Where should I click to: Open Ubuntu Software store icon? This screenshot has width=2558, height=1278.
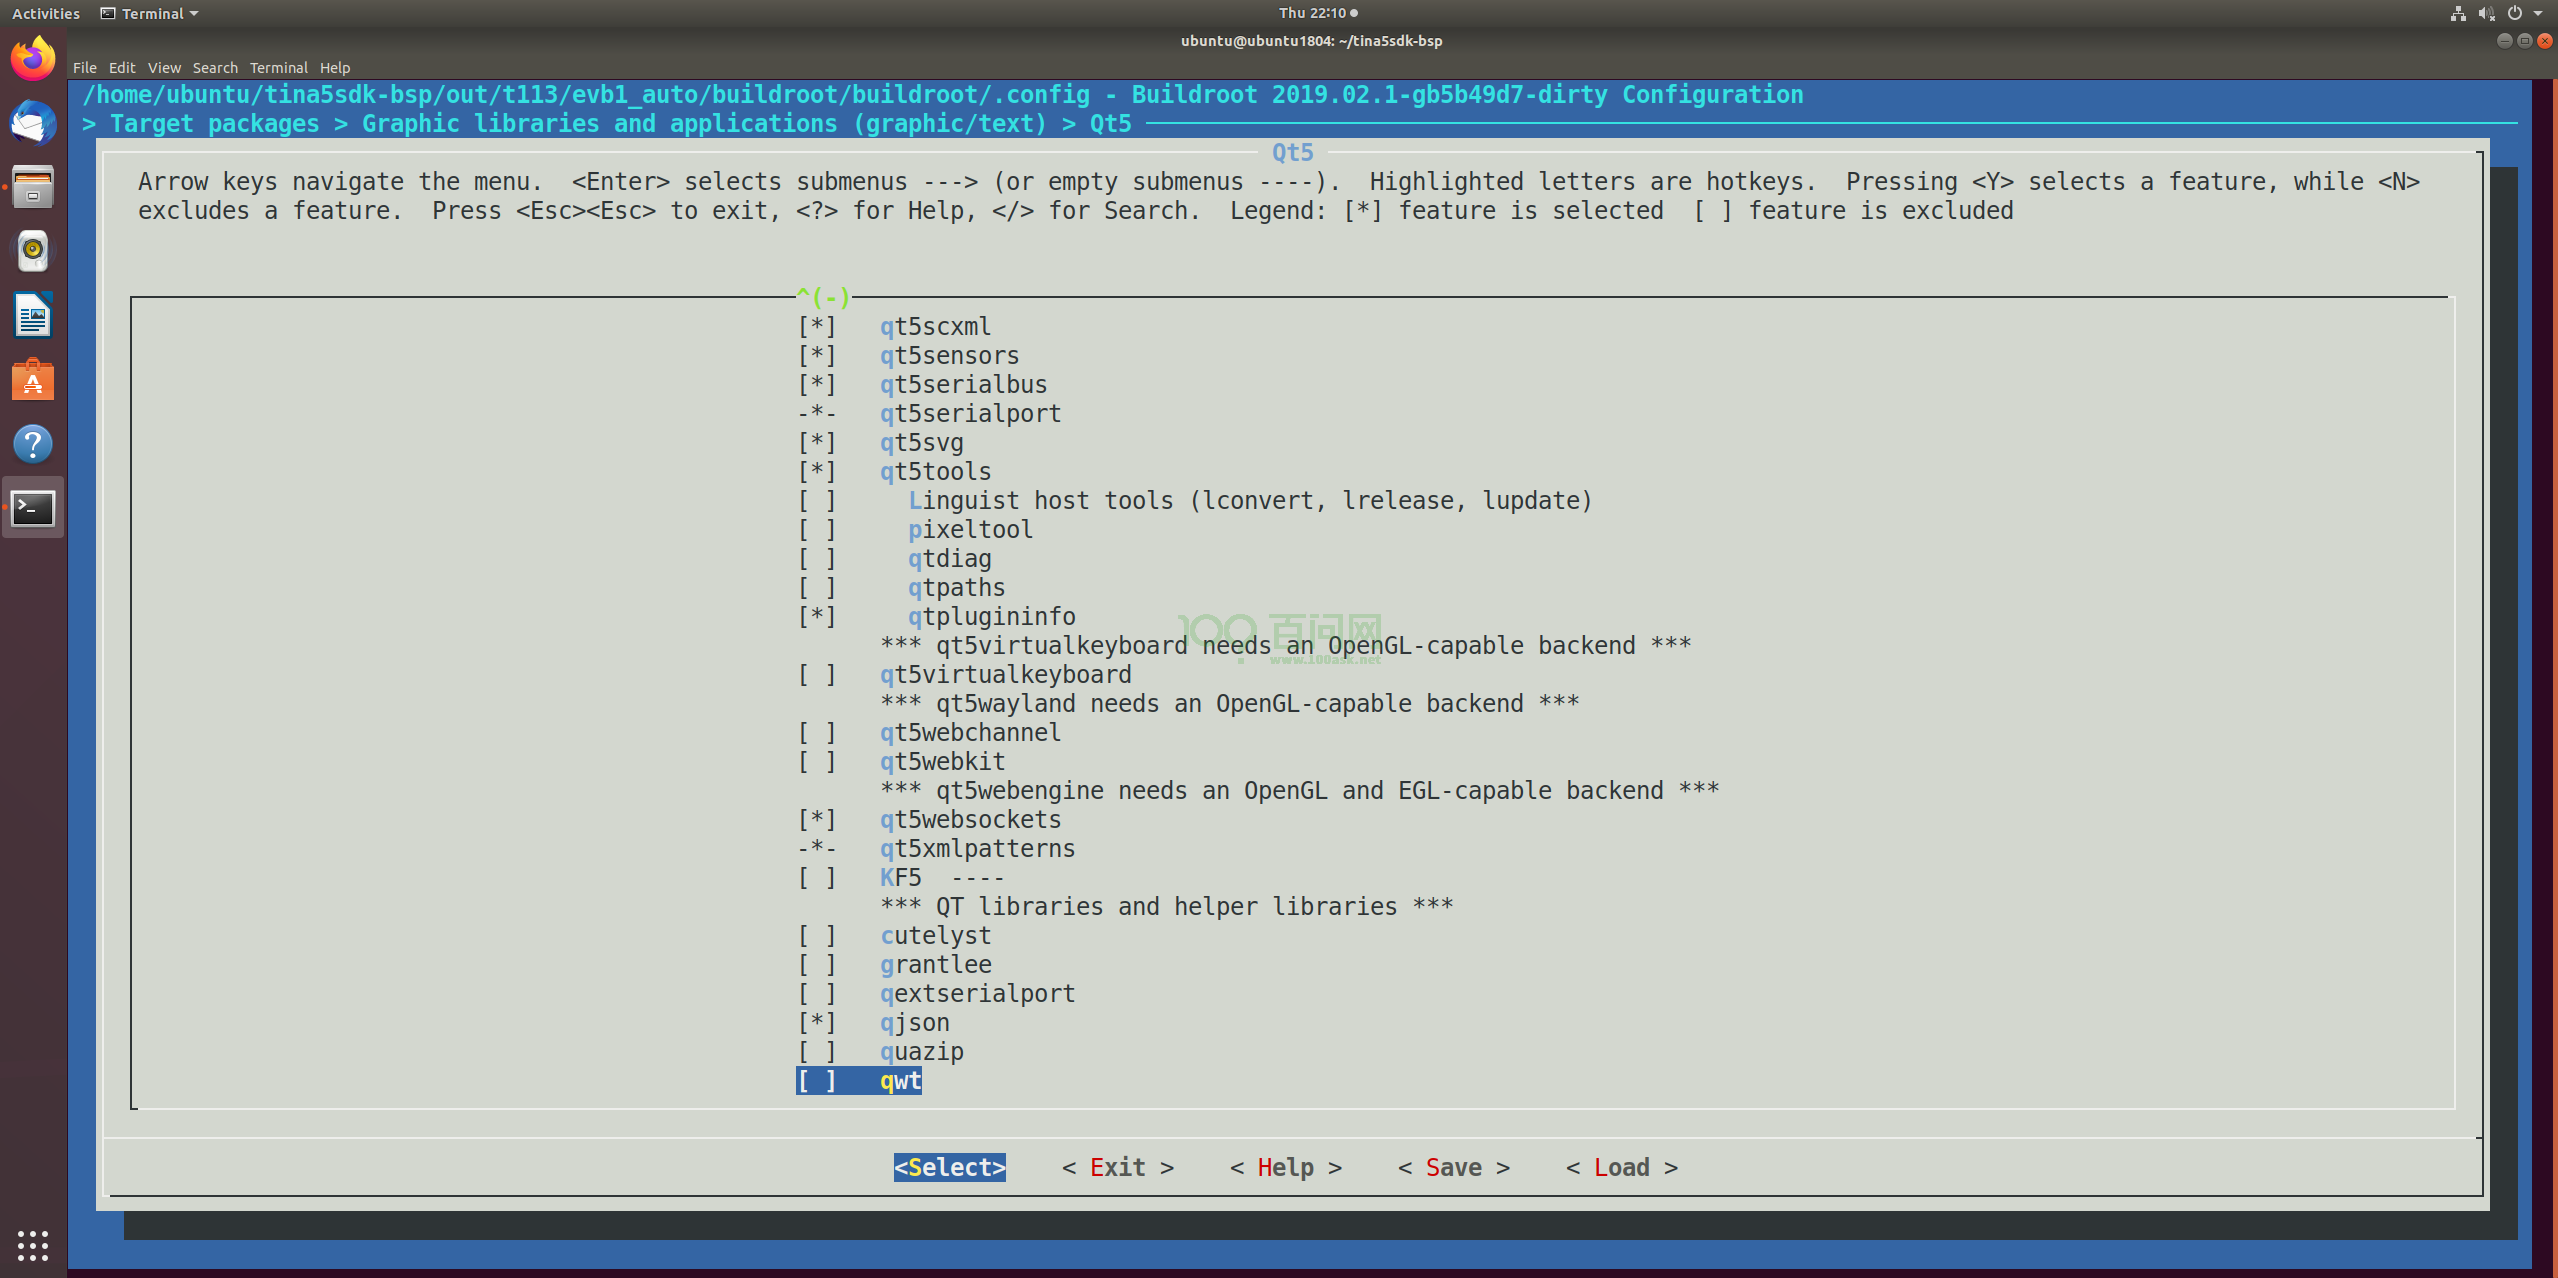(33, 380)
